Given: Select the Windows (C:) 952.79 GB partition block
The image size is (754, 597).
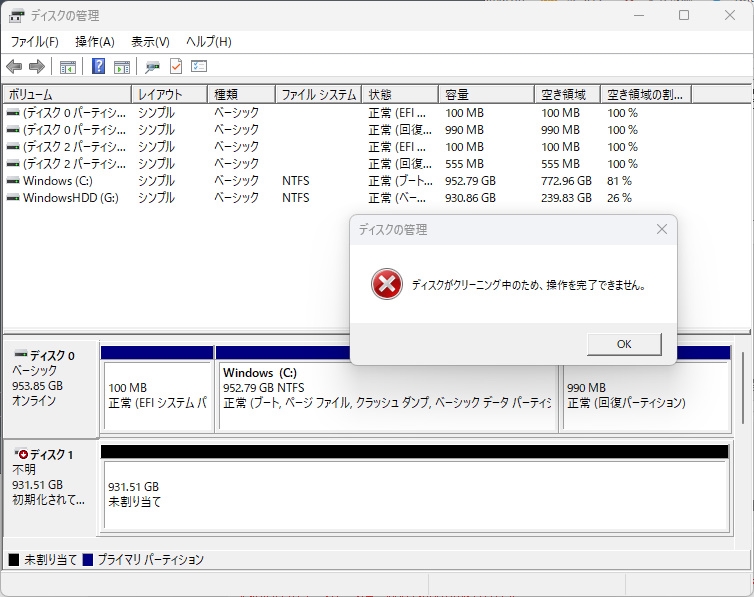Looking at the screenshot, I should point(386,396).
